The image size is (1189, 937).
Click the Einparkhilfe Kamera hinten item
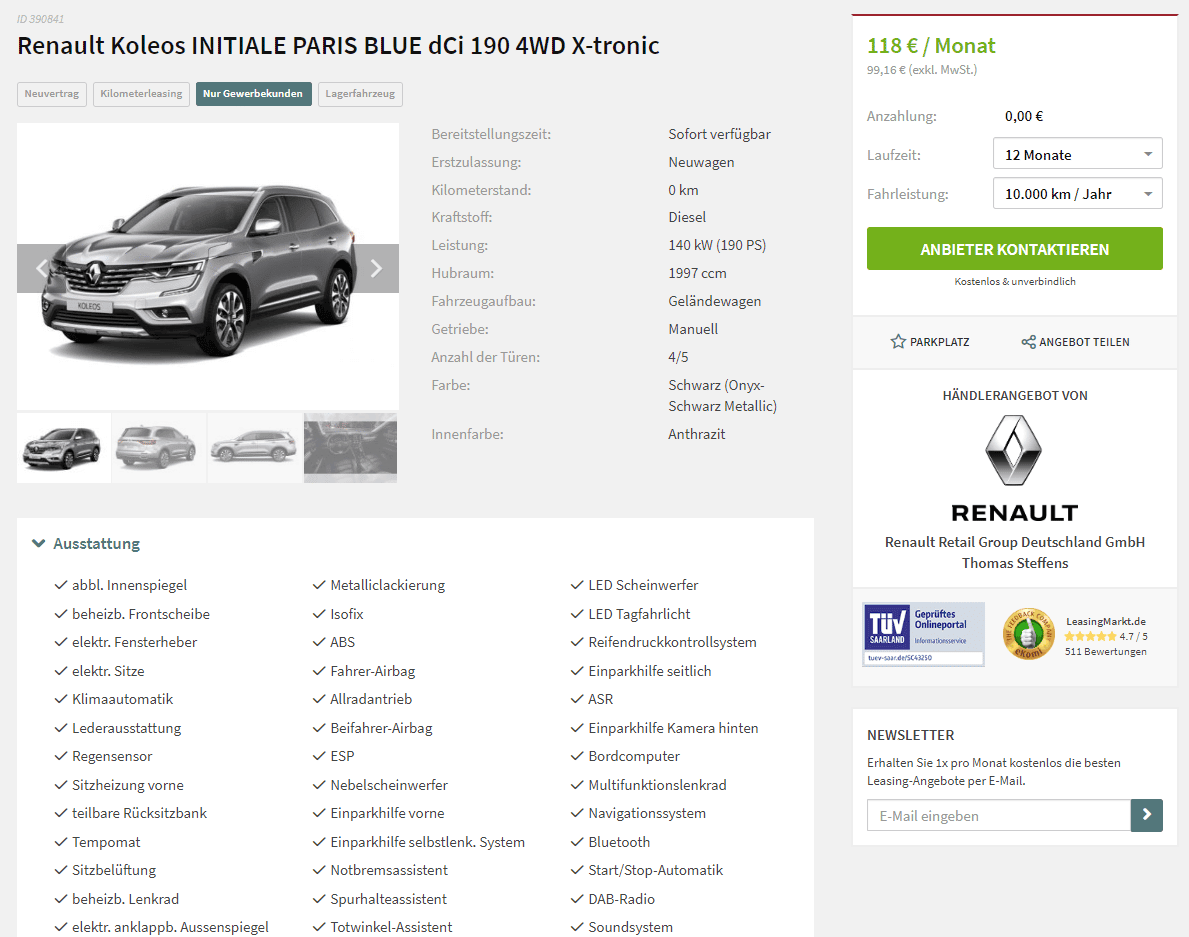(673, 728)
